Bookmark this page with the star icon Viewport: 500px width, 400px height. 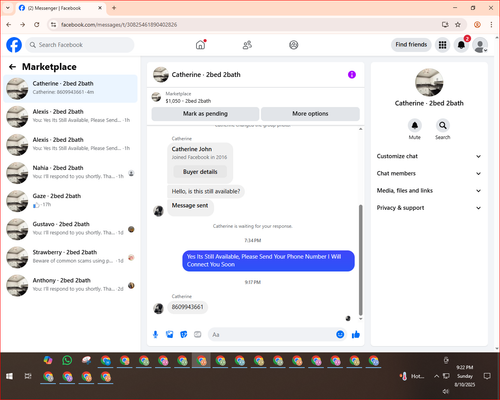tap(458, 25)
